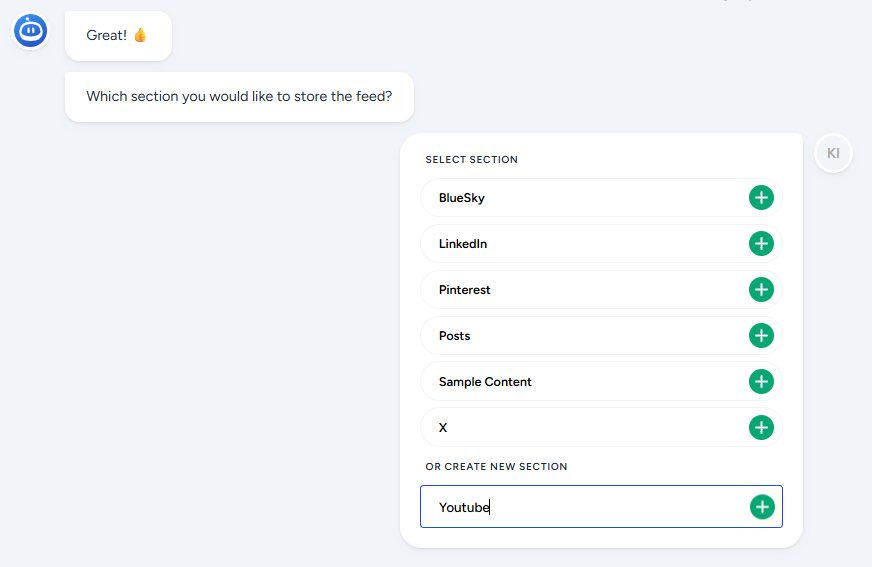Click the green plus icon for BlueSky

[761, 198]
